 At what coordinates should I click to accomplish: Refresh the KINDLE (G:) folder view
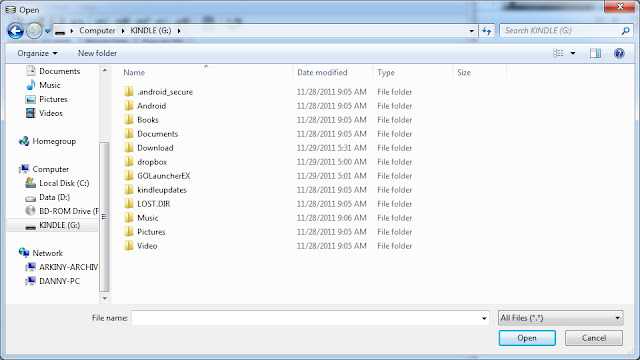[487, 31]
